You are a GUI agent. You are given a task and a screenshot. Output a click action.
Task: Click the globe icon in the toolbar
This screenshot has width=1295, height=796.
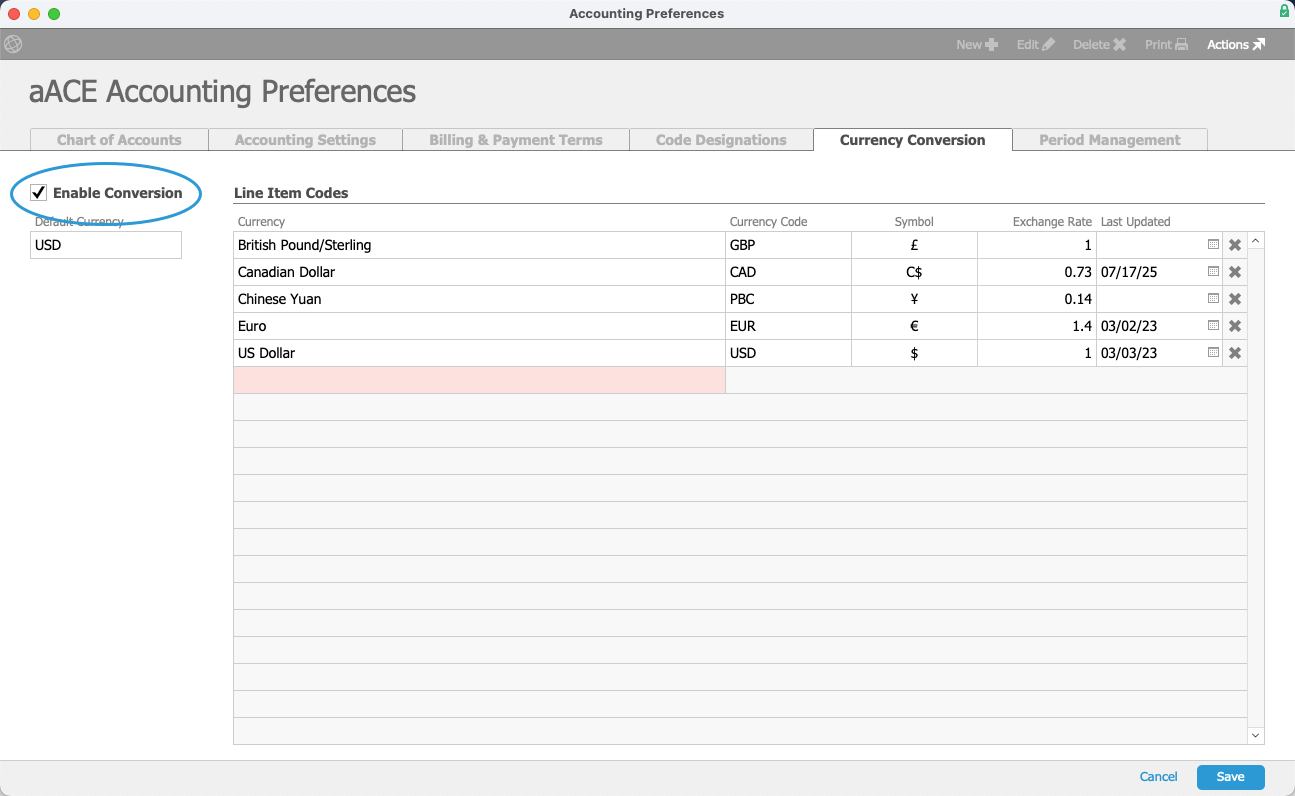tap(13, 44)
